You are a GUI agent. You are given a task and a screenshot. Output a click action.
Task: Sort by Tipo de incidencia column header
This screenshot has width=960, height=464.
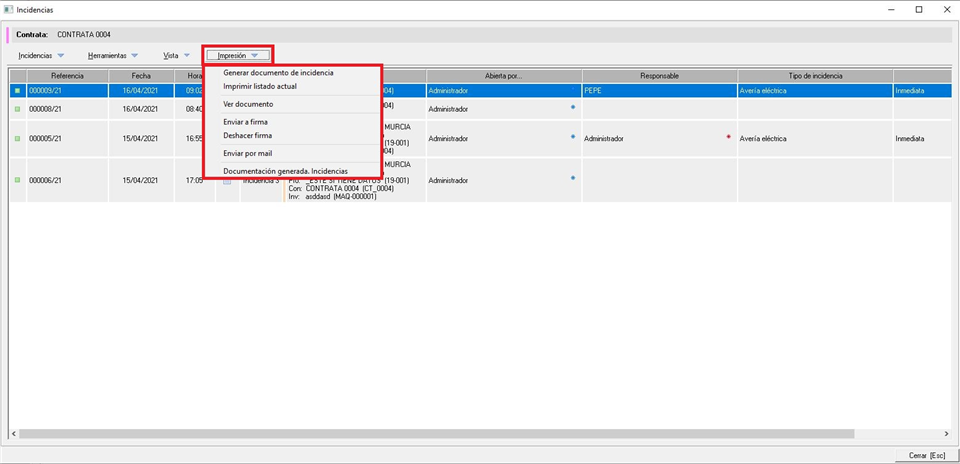(815, 76)
